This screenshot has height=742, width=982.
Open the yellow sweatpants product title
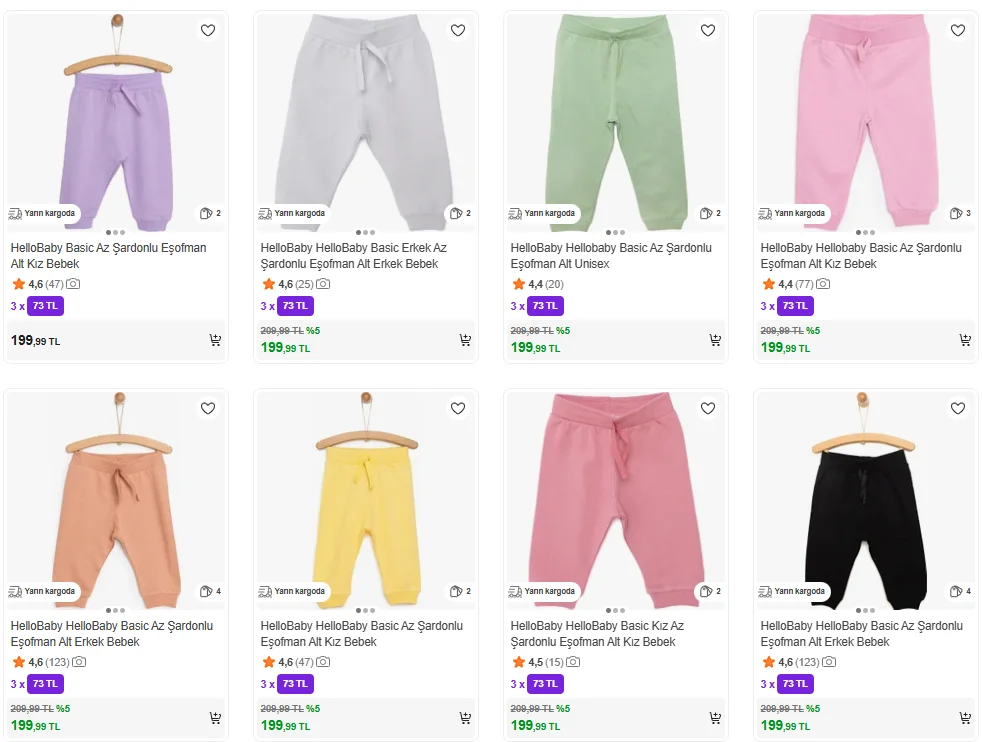point(361,633)
